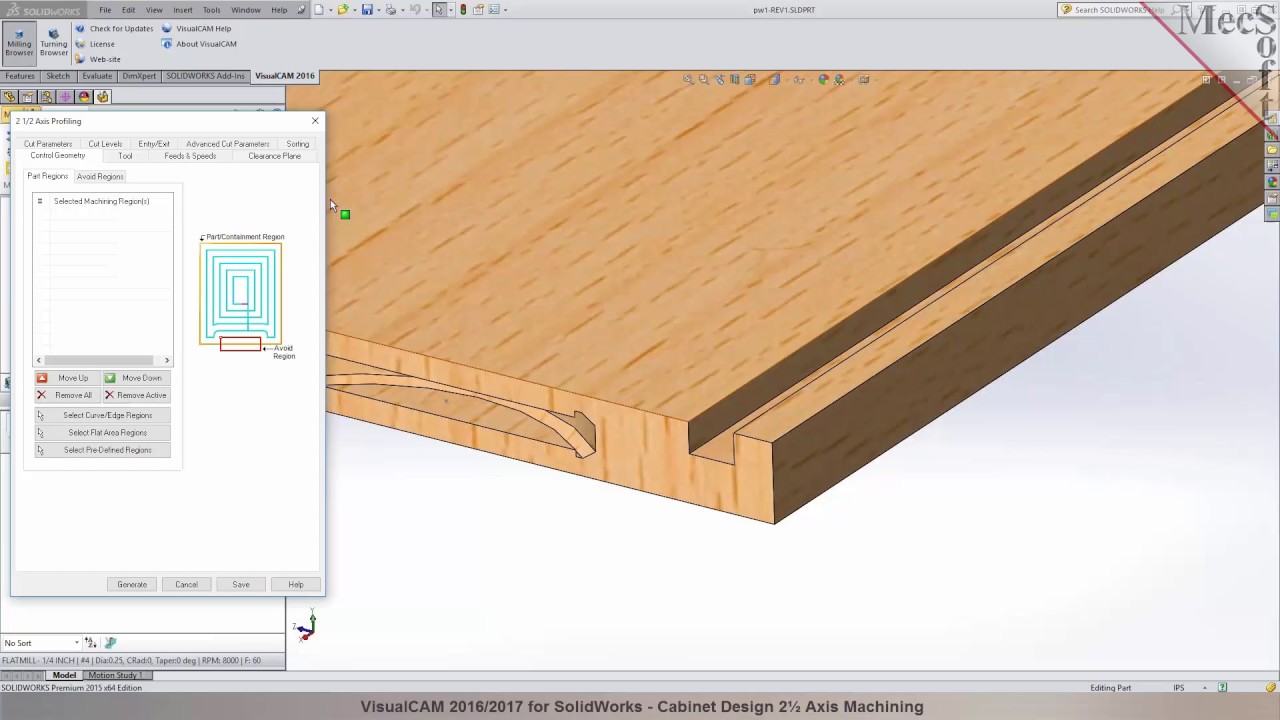Click the Select cursor tool
The height and width of the screenshot is (720, 1280).
pyautogui.click(x=439, y=10)
